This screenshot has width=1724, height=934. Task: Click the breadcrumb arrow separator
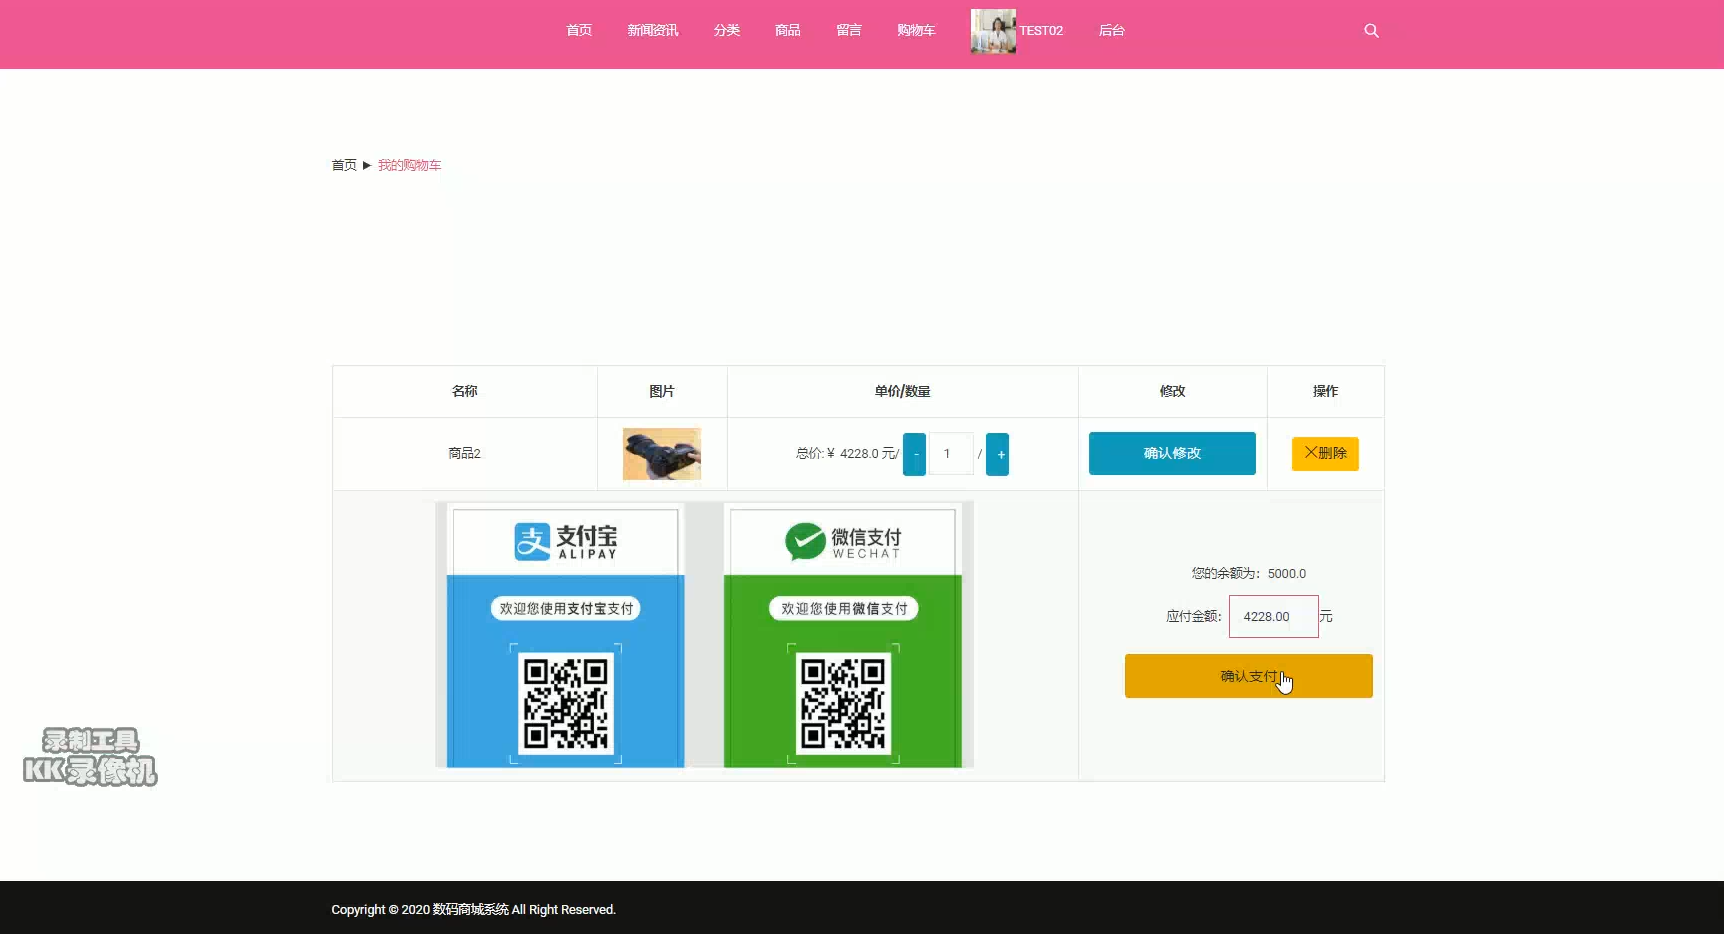point(367,165)
